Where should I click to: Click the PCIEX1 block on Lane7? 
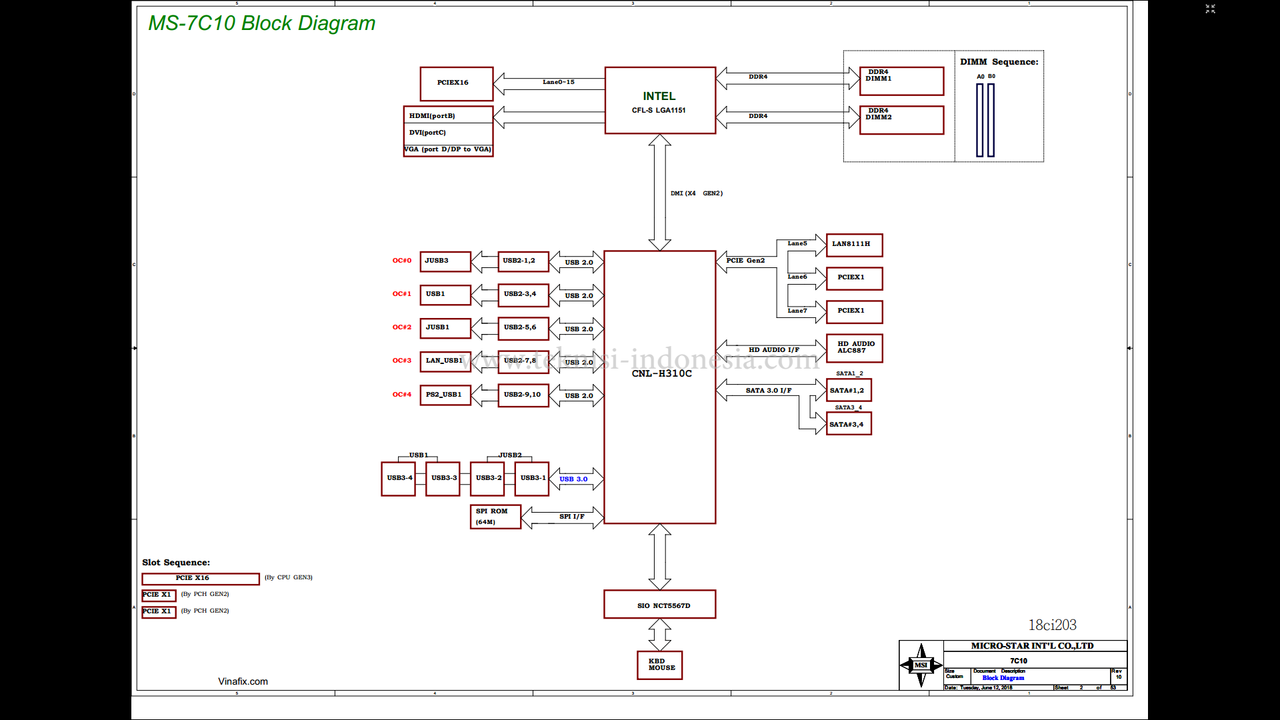pyautogui.click(x=854, y=311)
